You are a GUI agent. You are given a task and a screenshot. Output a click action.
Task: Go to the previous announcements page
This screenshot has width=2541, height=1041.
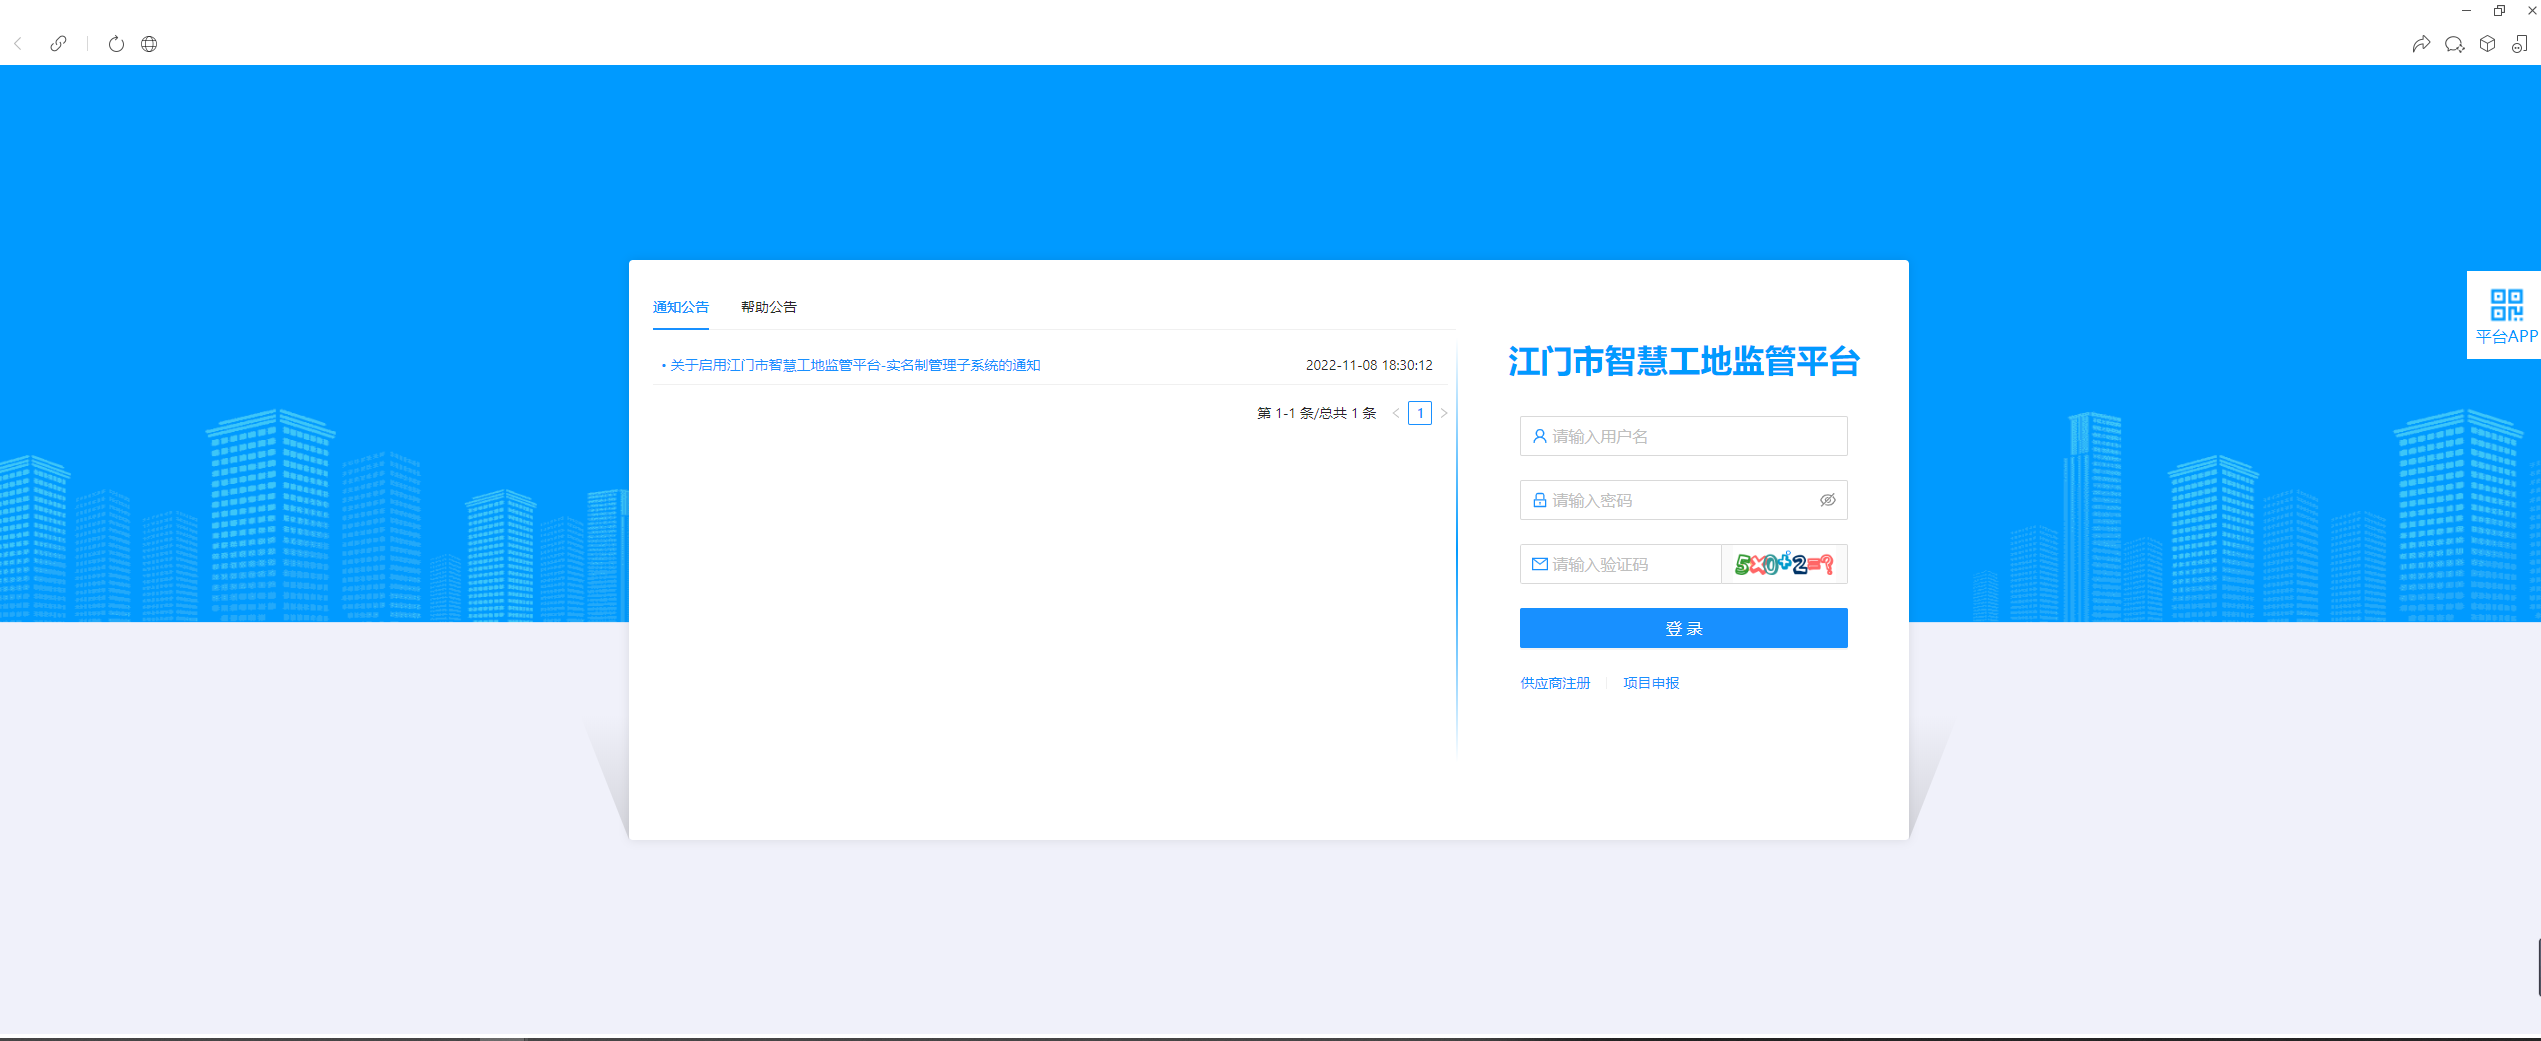[1396, 413]
